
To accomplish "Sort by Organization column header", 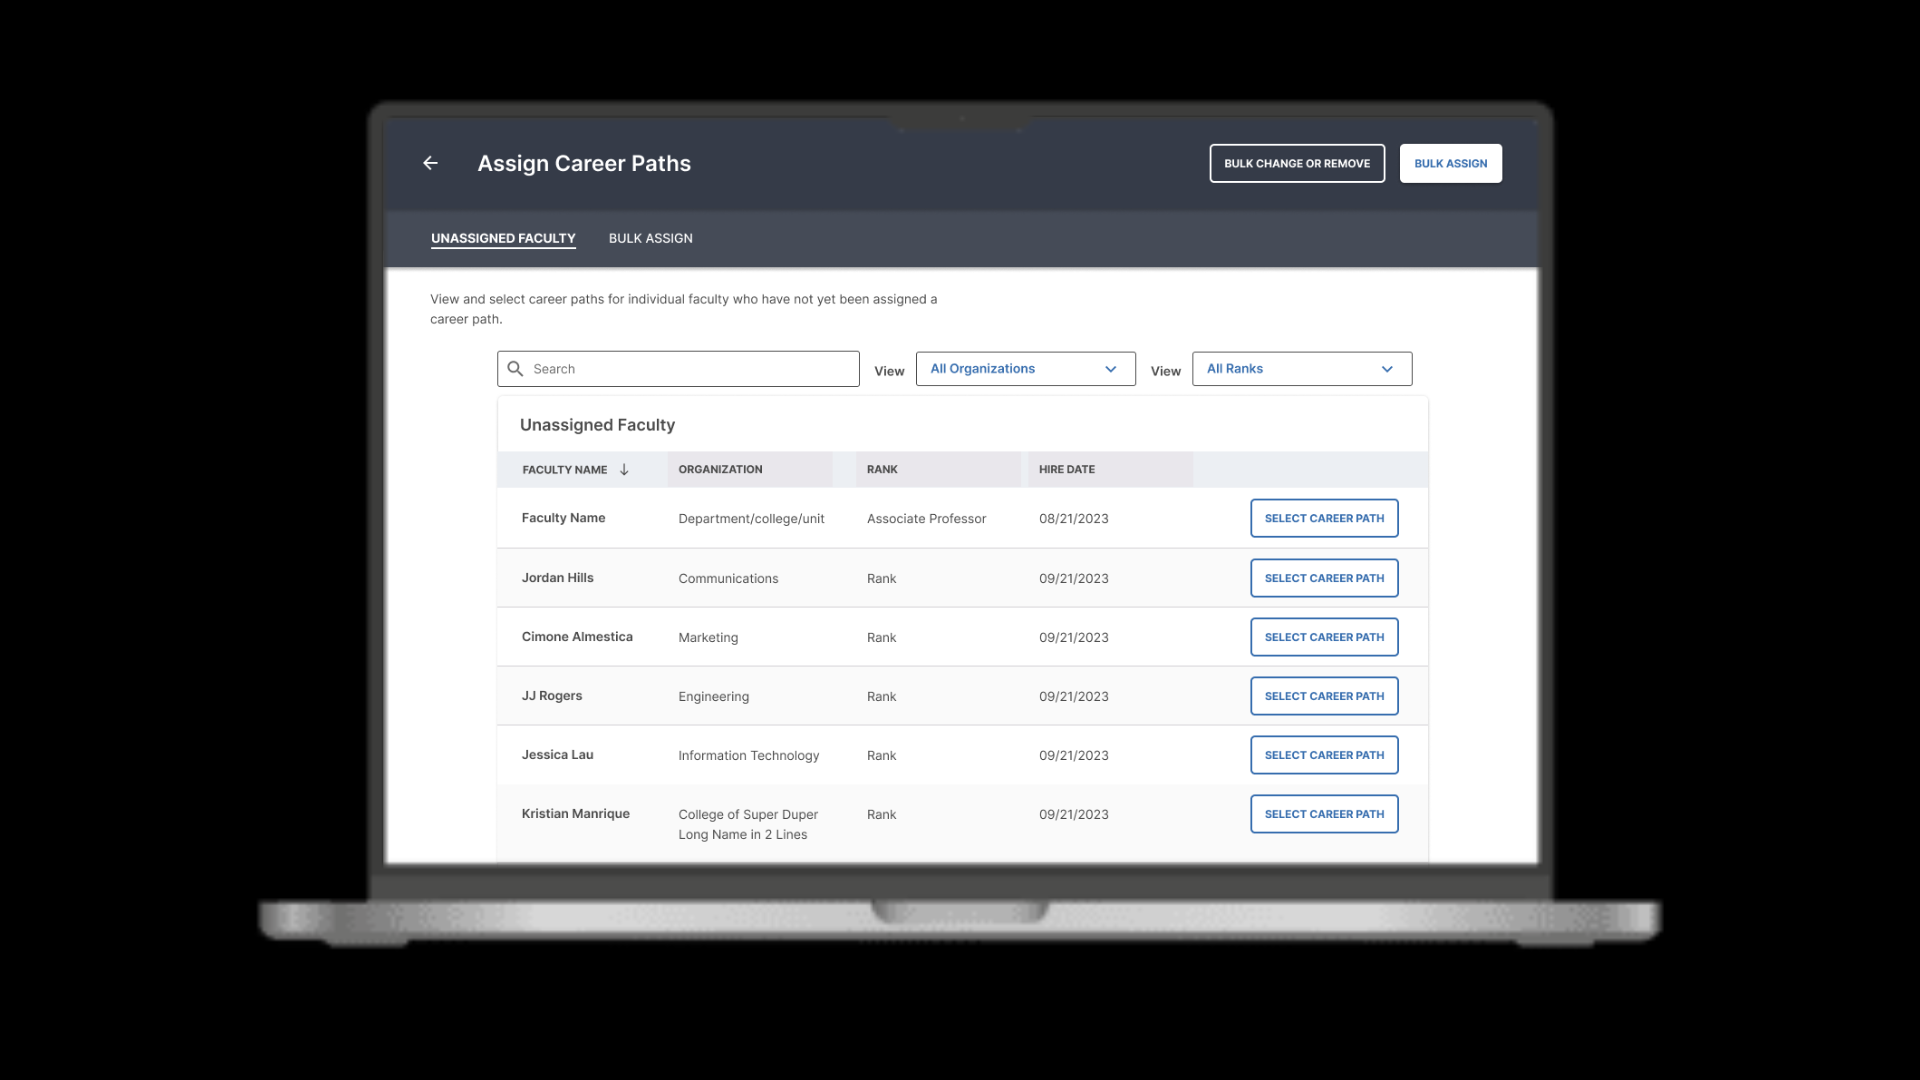I will pos(720,469).
